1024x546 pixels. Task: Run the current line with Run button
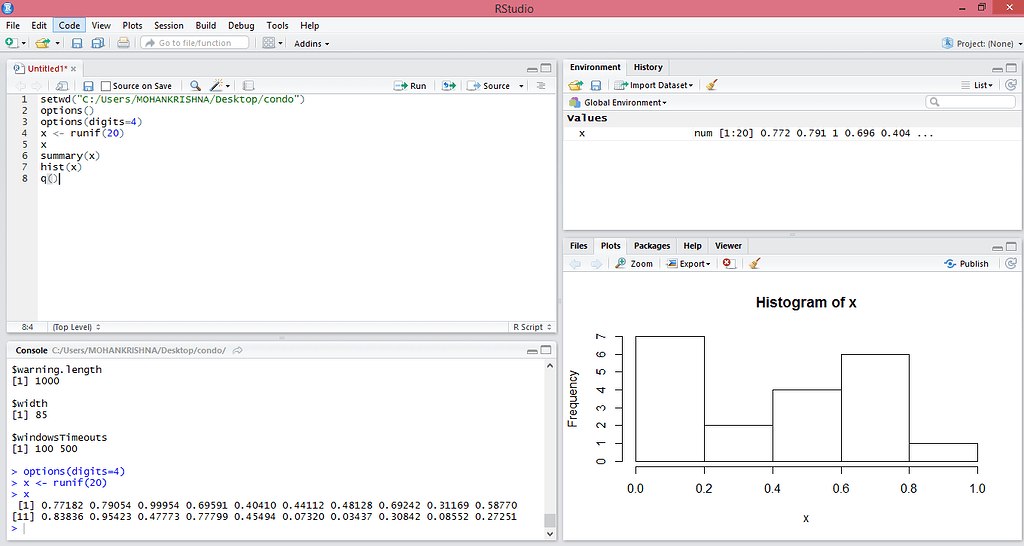410,86
